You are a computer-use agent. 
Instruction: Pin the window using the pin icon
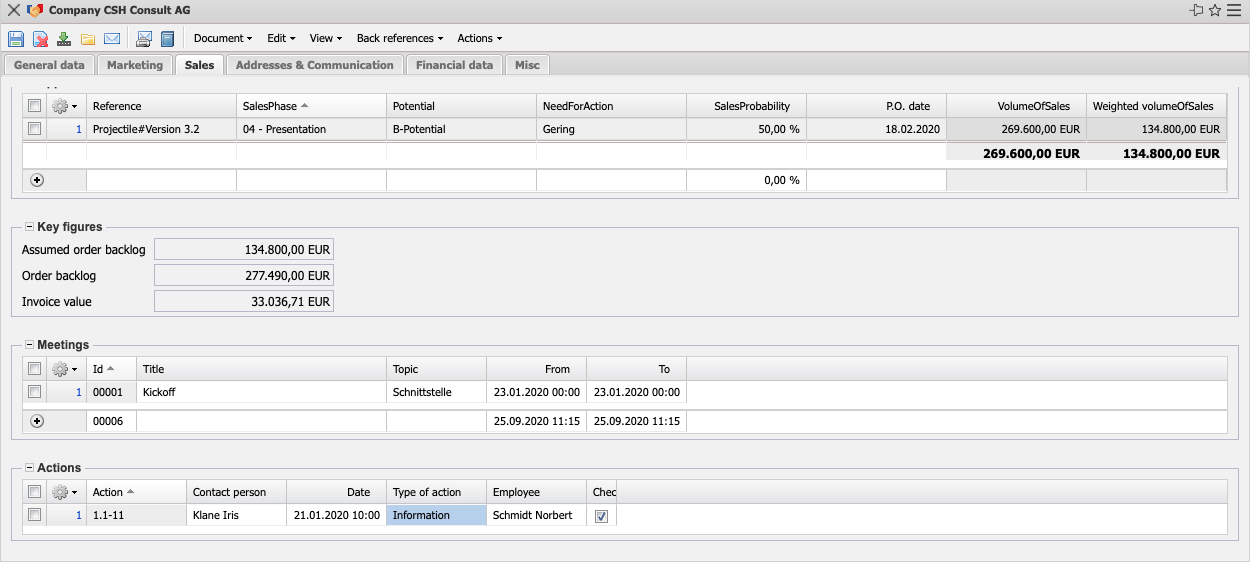click(1196, 10)
